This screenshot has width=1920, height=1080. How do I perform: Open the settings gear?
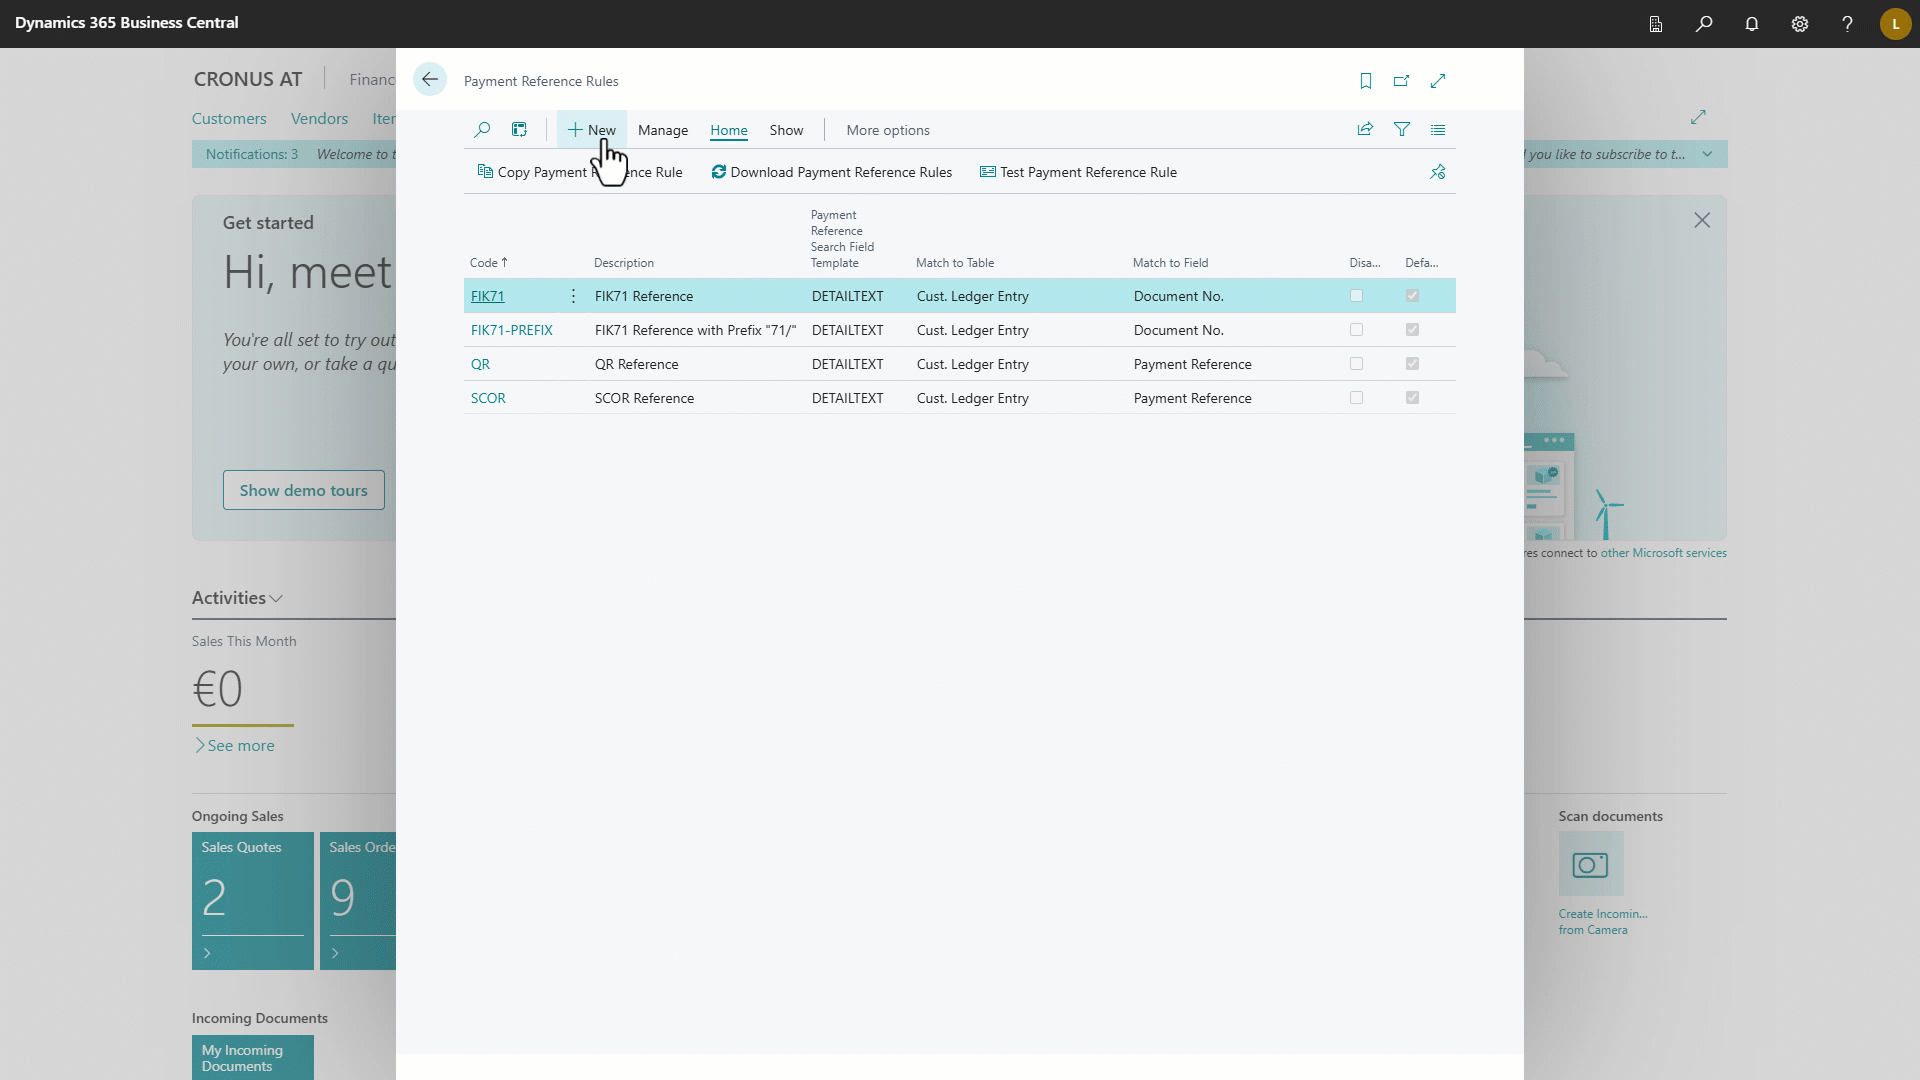coord(1800,24)
